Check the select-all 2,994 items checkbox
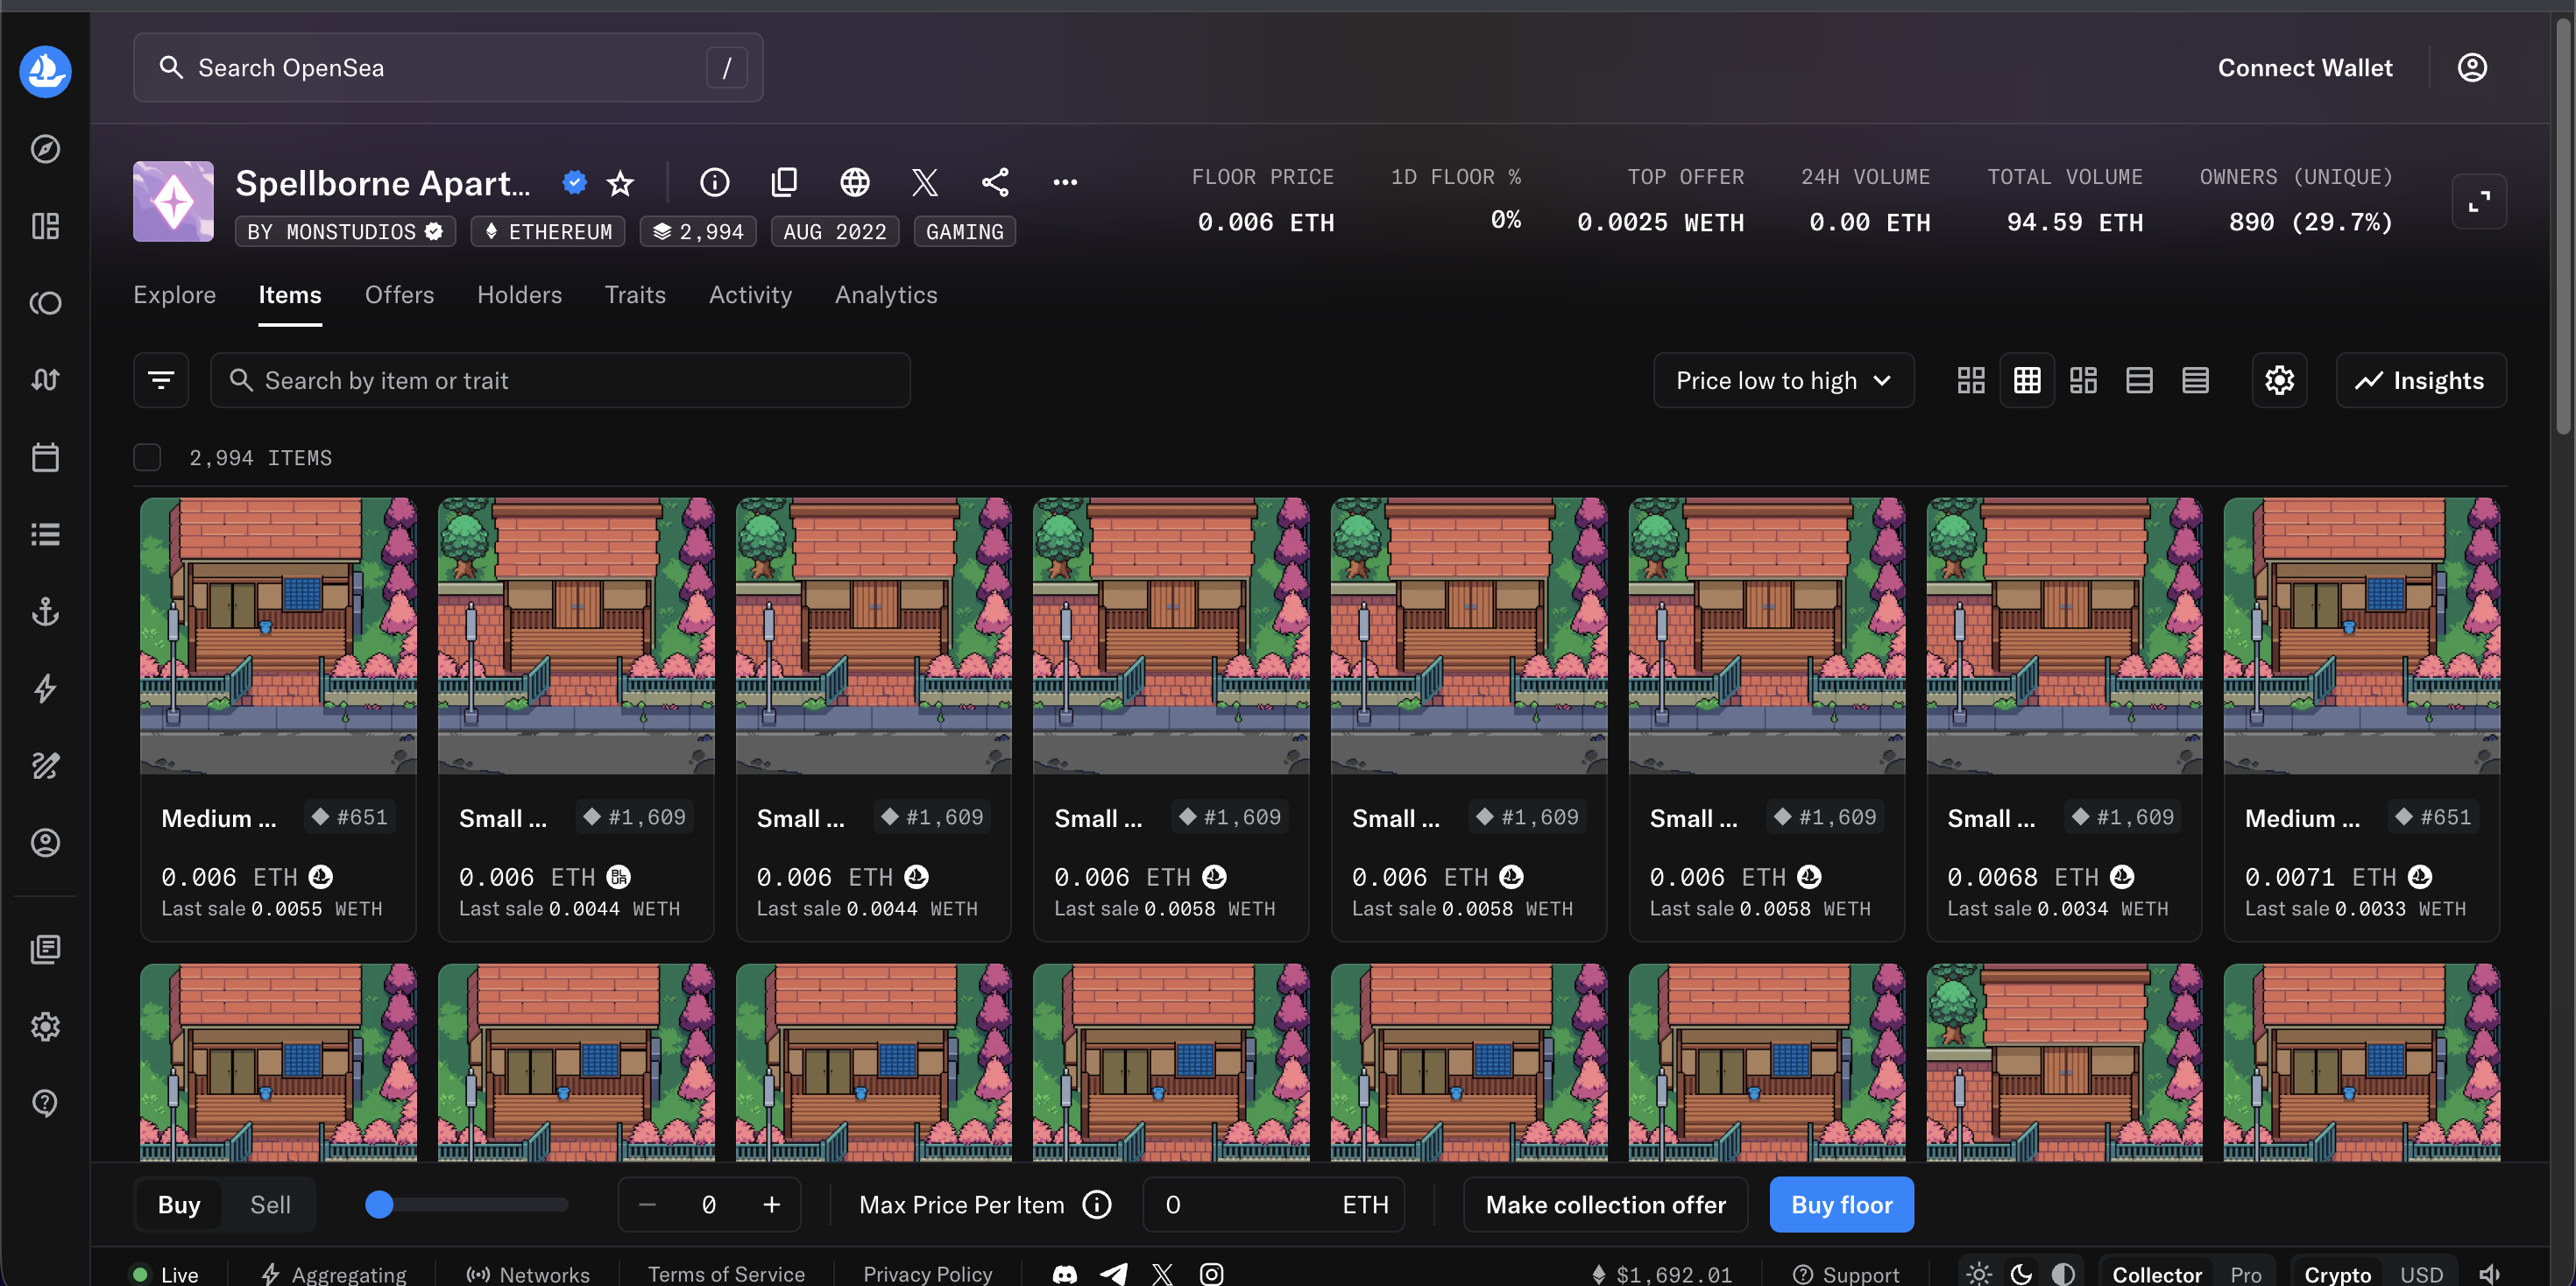 pos(147,457)
